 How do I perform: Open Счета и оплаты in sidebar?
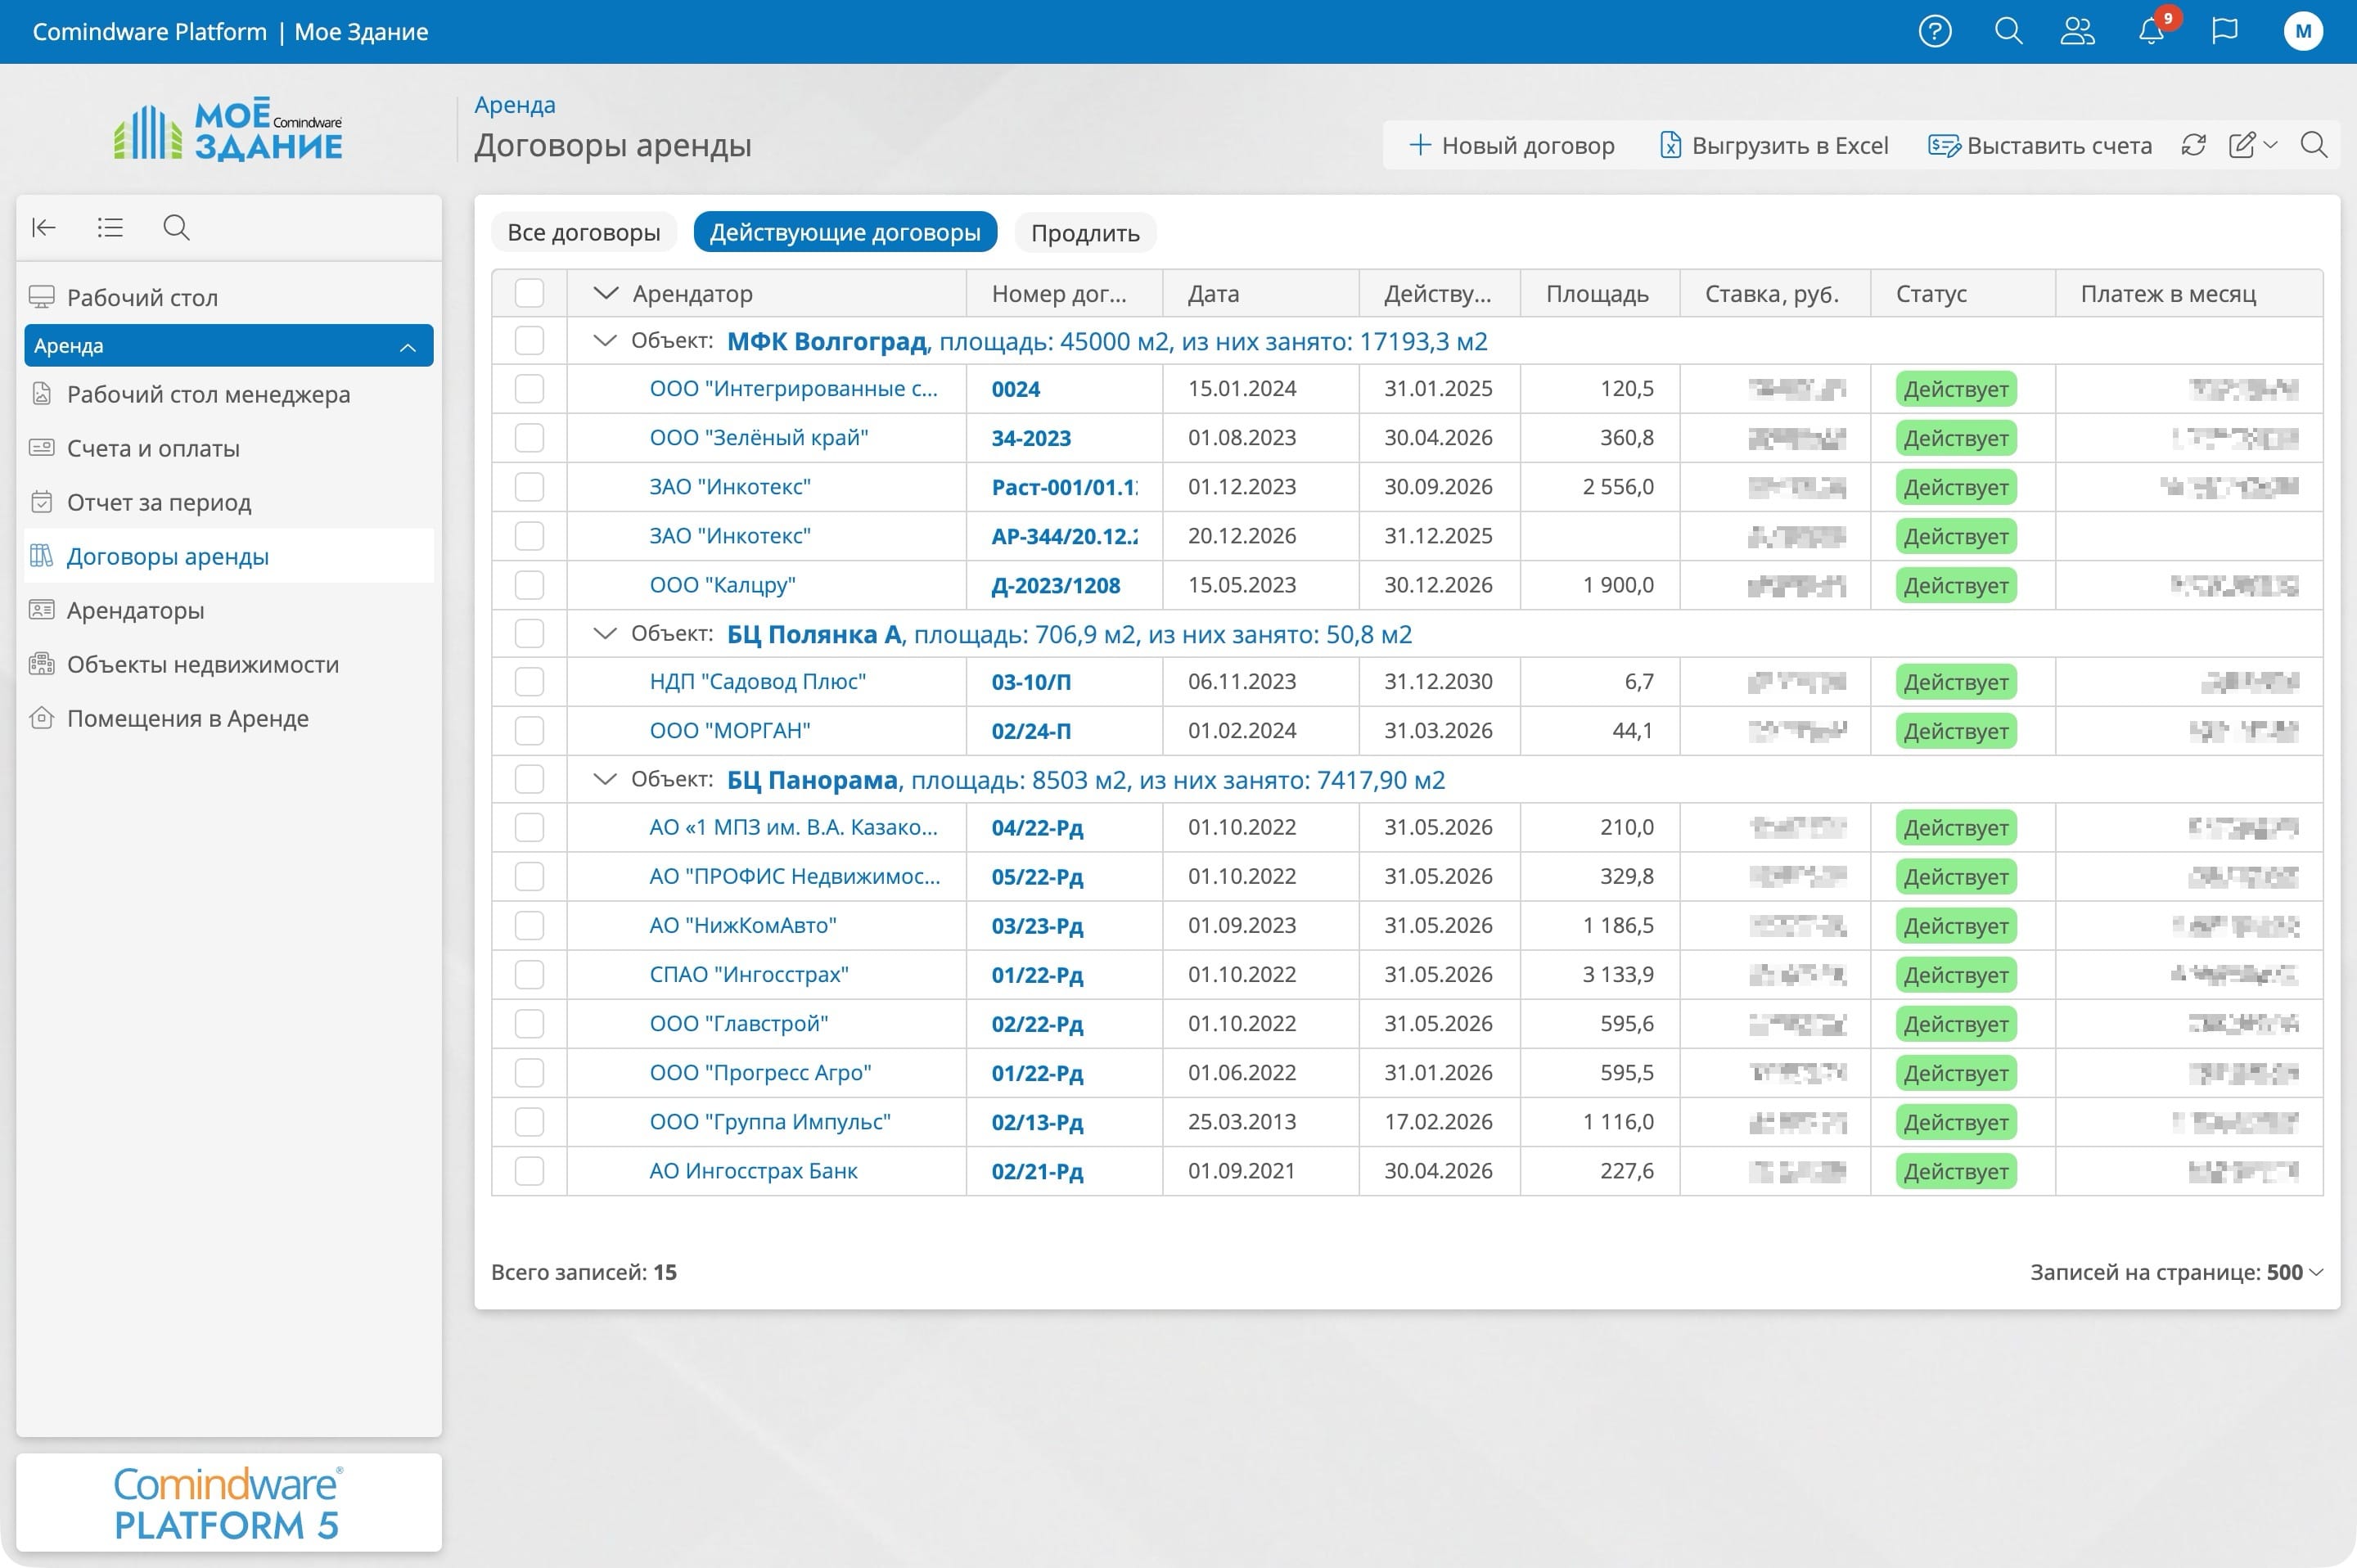pyautogui.click(x=153, y=449)
